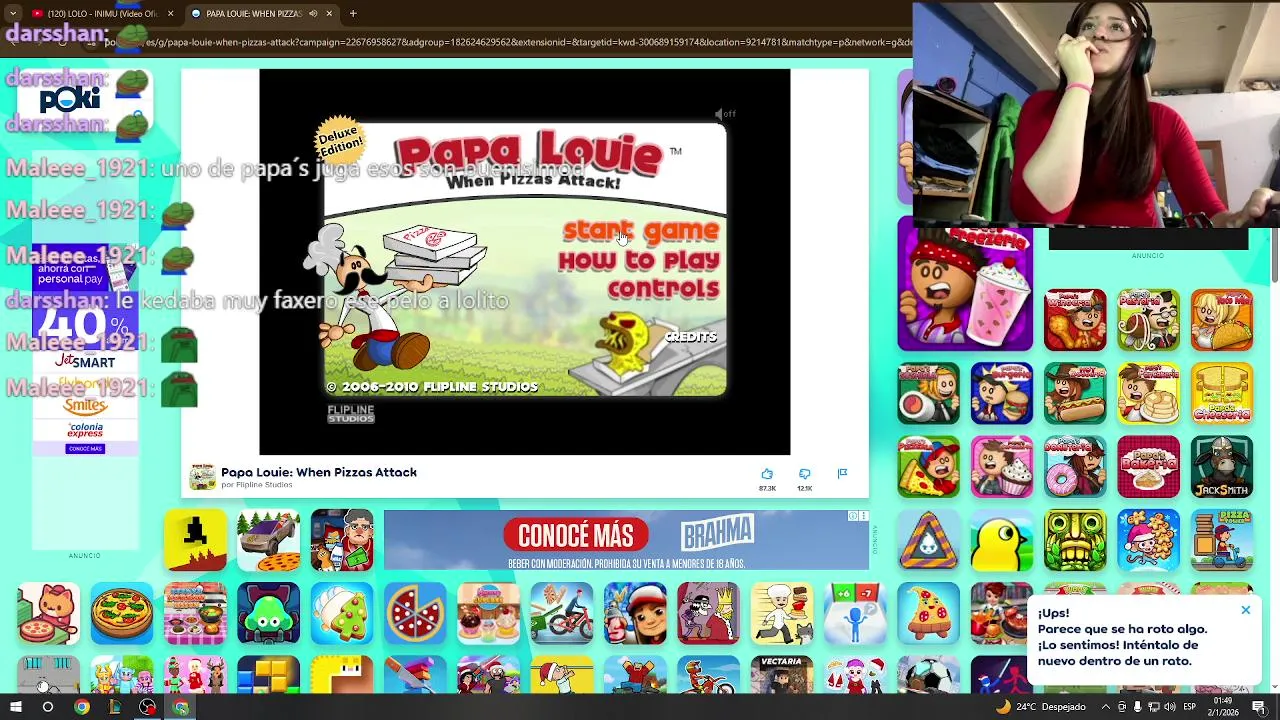Click the CONOCÉ MÁS Brahma ad button
1280x720 pixels.
point(576,535)
